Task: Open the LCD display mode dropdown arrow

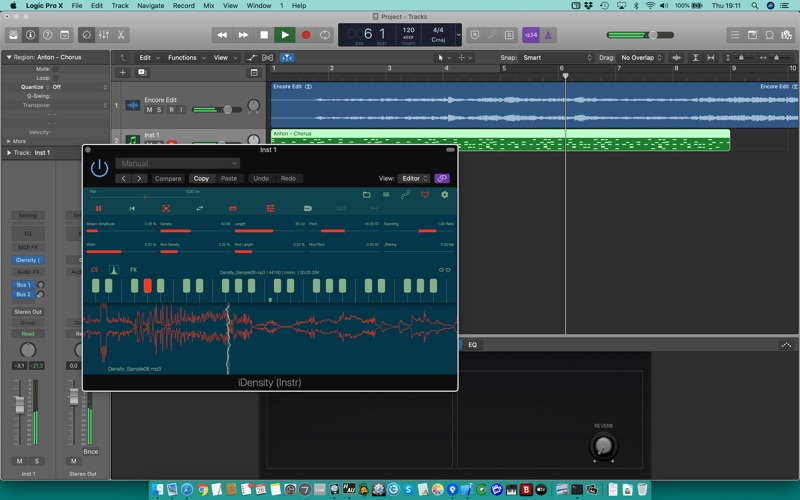Action: (458, 35)
